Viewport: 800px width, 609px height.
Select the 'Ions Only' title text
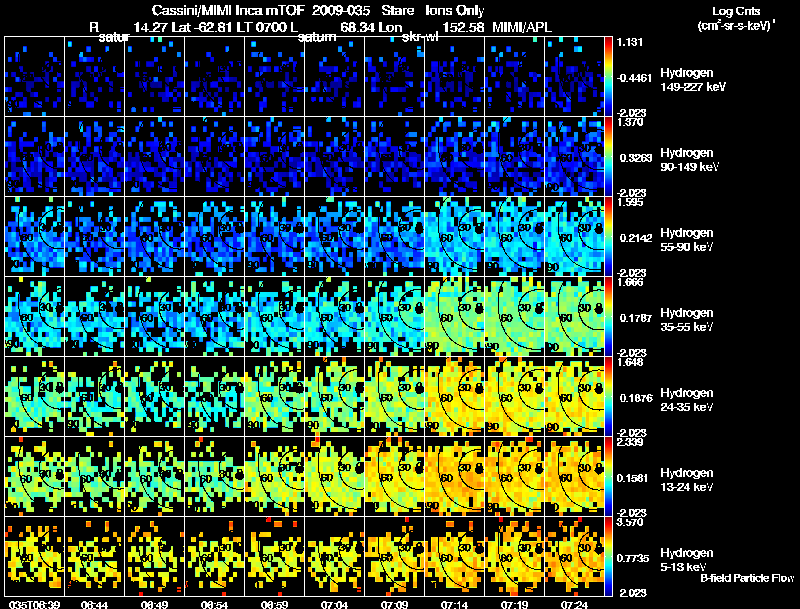click(455, 10)
